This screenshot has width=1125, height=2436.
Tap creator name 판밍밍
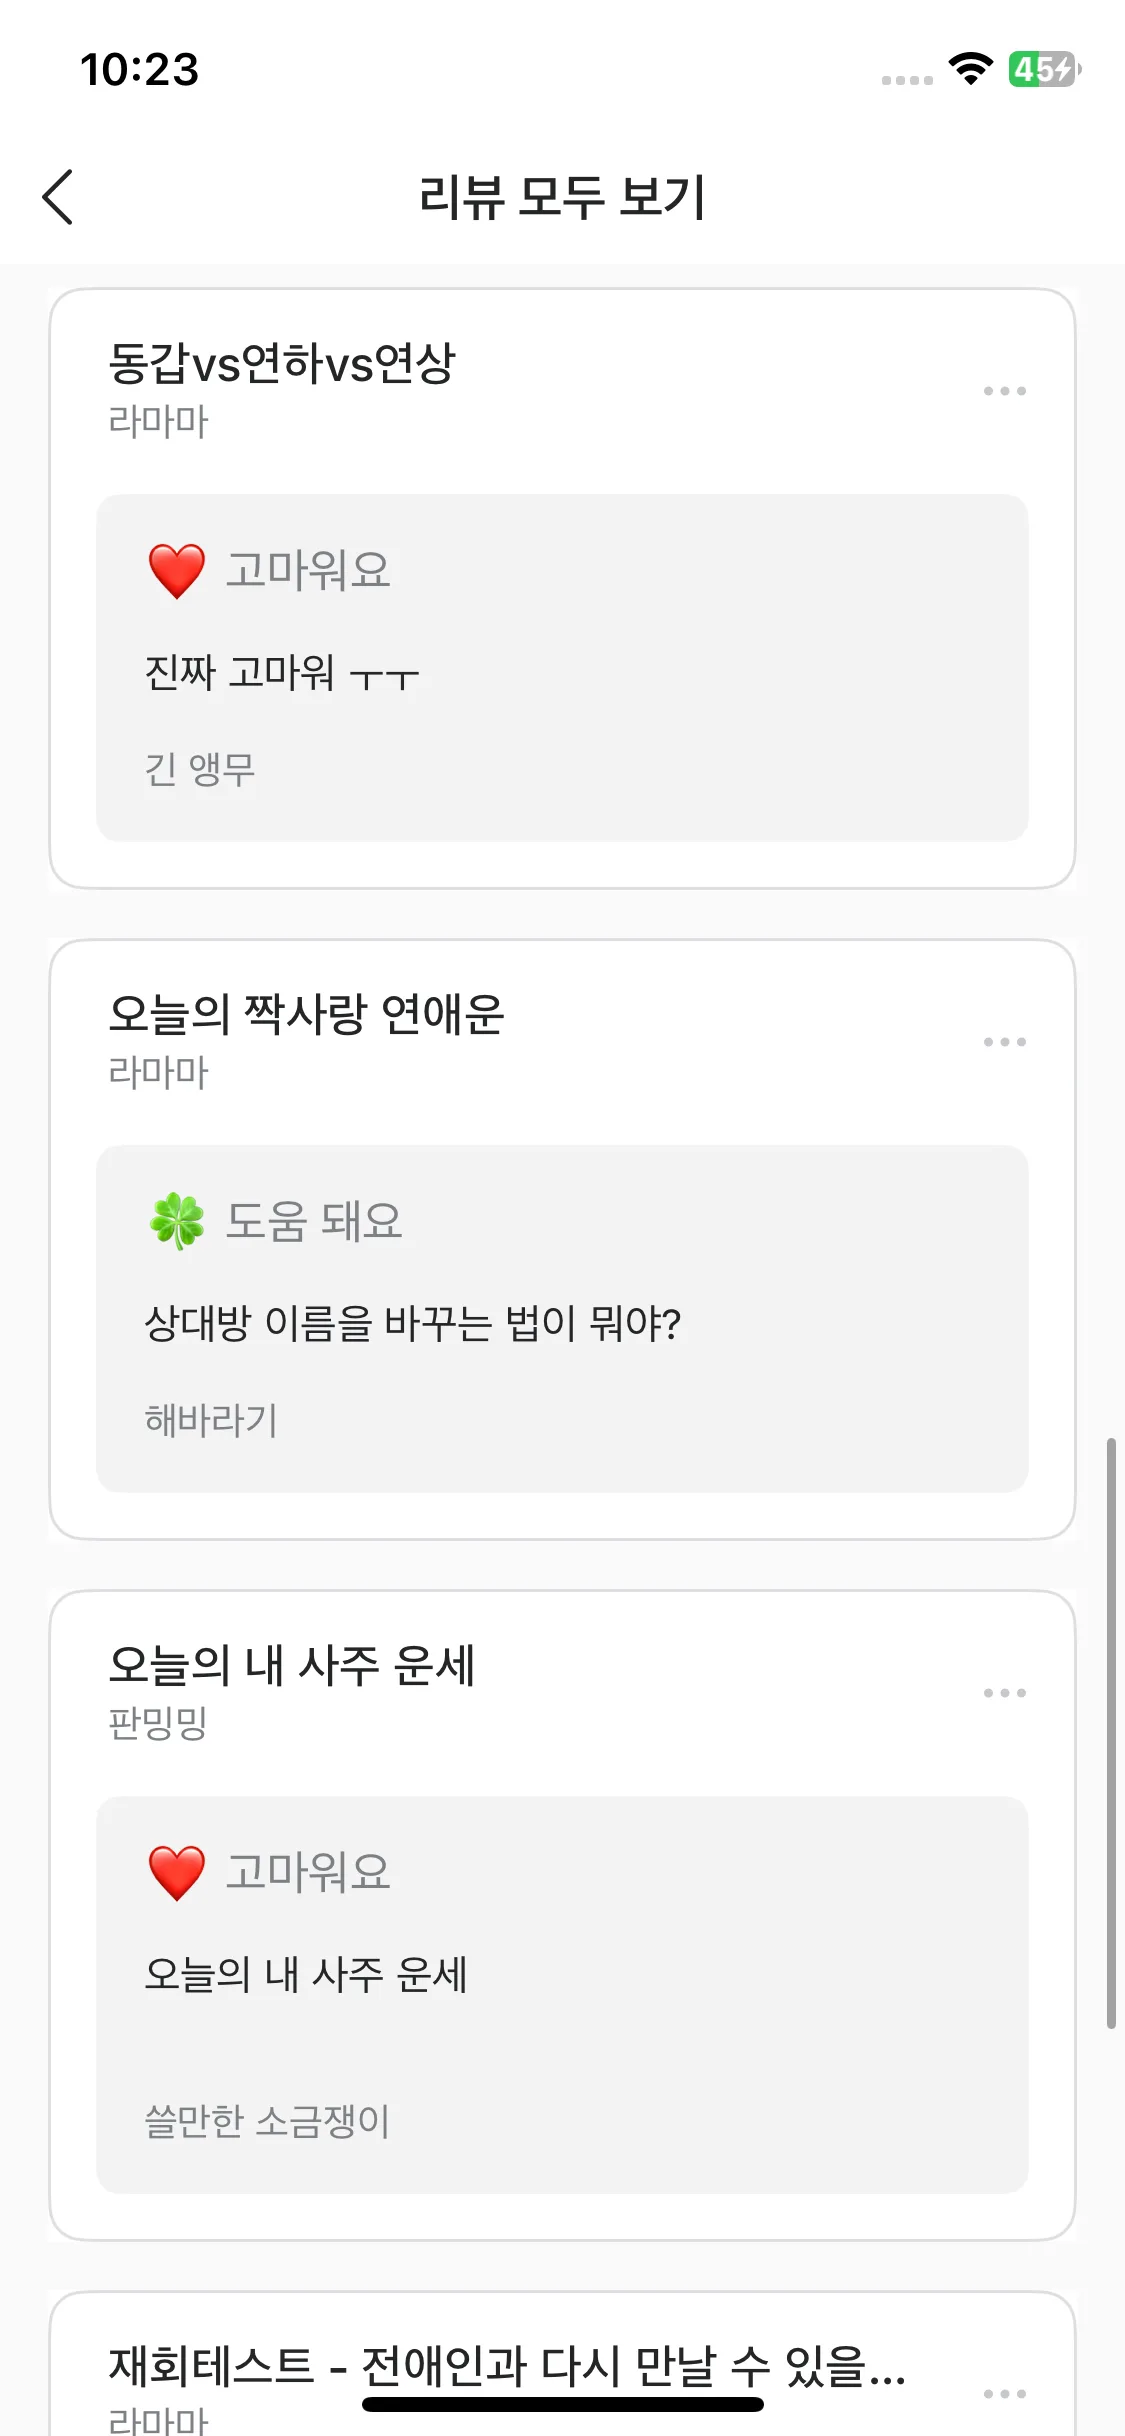pos(158,1723)
